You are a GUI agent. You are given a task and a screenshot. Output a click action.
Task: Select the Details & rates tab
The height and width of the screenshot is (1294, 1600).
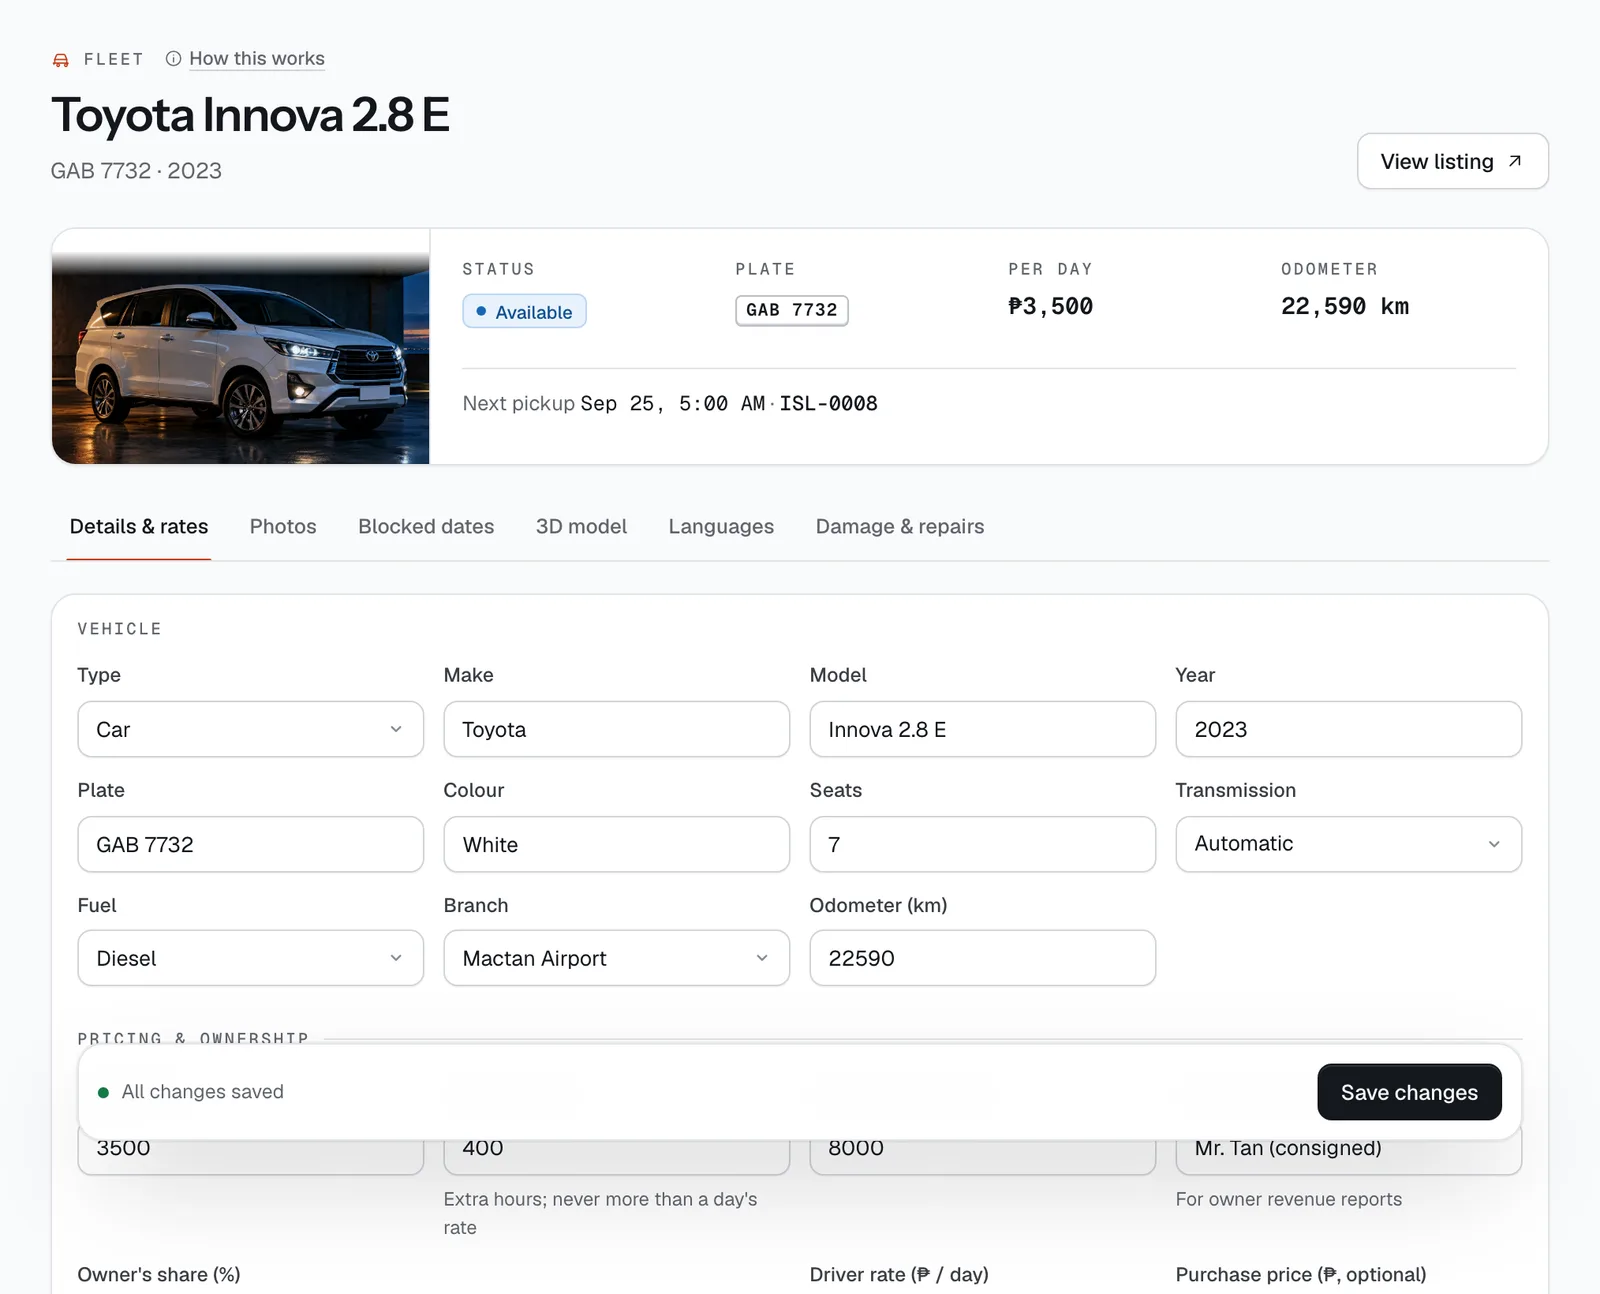[139, 526]
